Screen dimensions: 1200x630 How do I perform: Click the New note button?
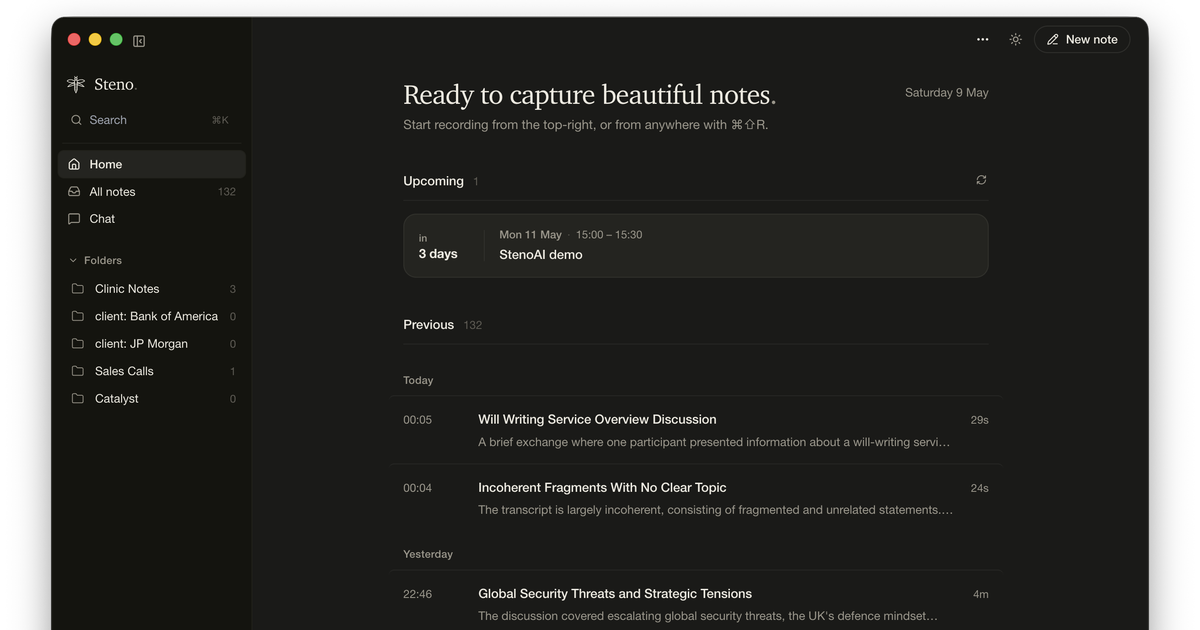(1082, 40)
